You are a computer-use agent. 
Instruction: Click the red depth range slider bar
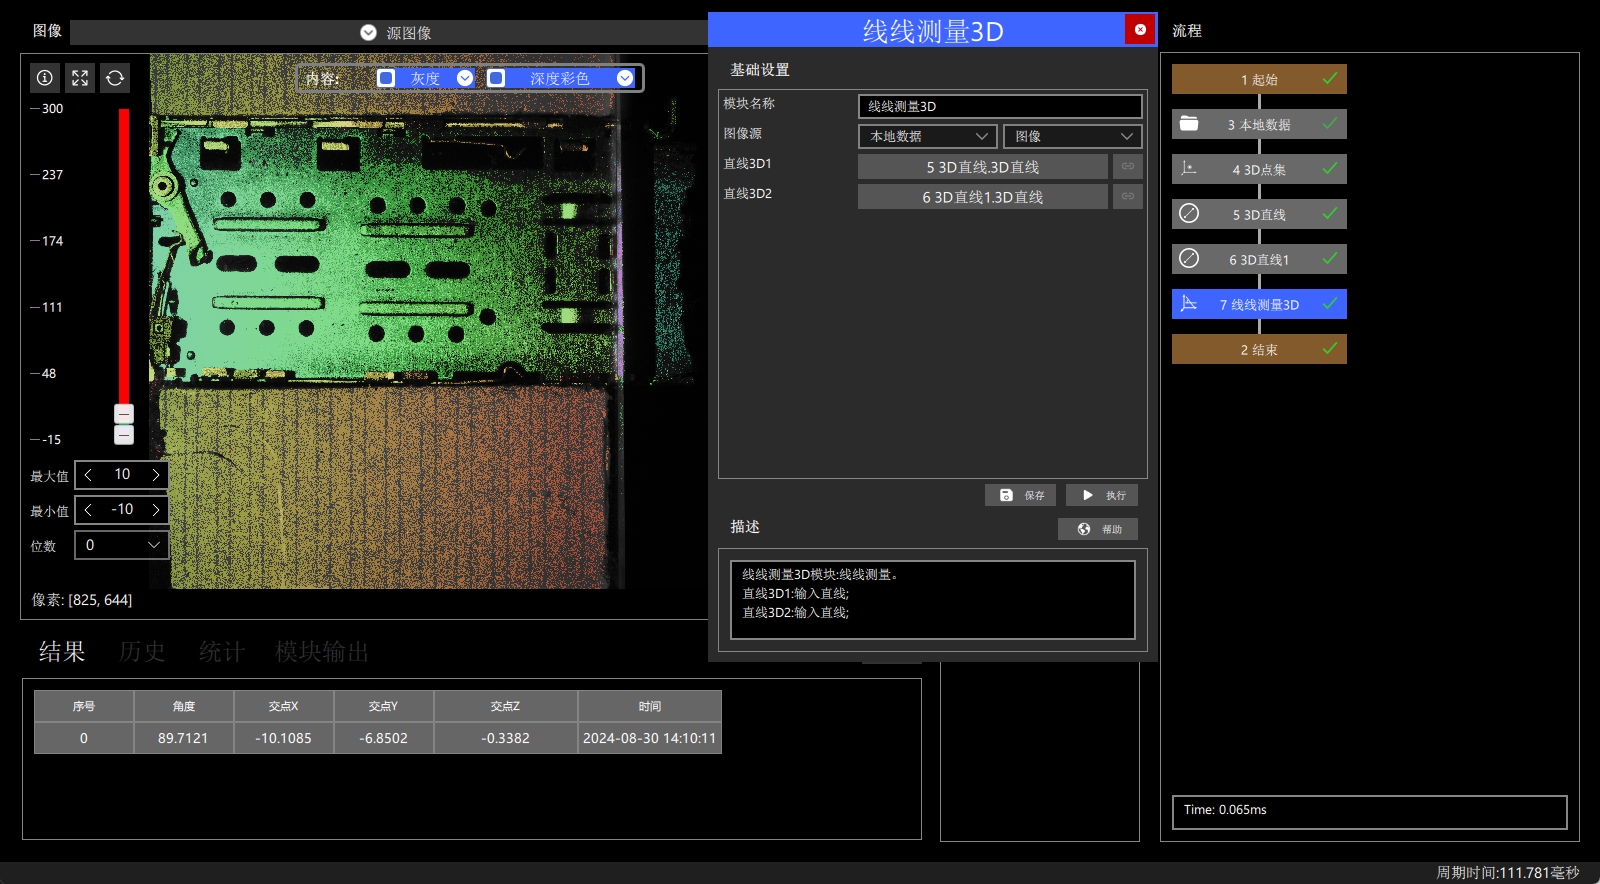[x=124, y=256]
